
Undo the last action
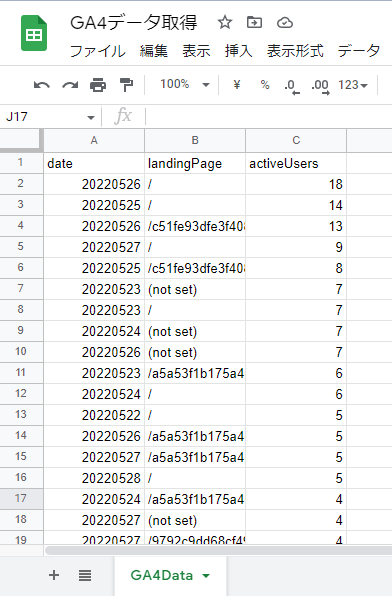coord(41,85)
